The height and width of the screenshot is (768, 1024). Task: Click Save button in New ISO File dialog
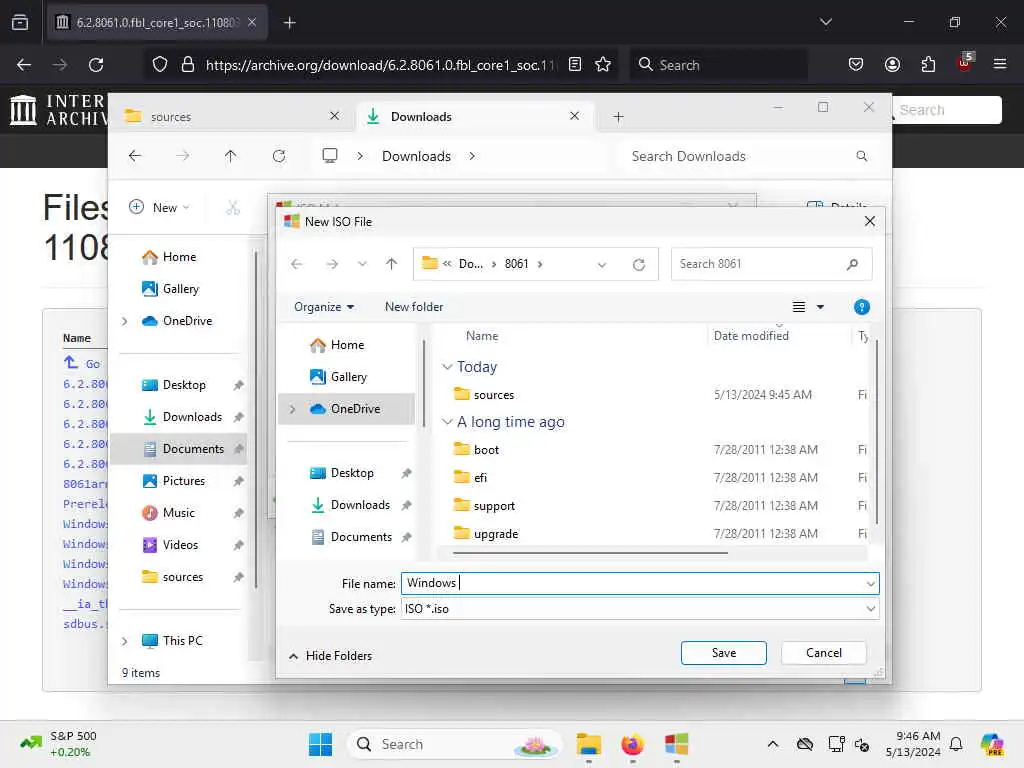tap(723, 652)
